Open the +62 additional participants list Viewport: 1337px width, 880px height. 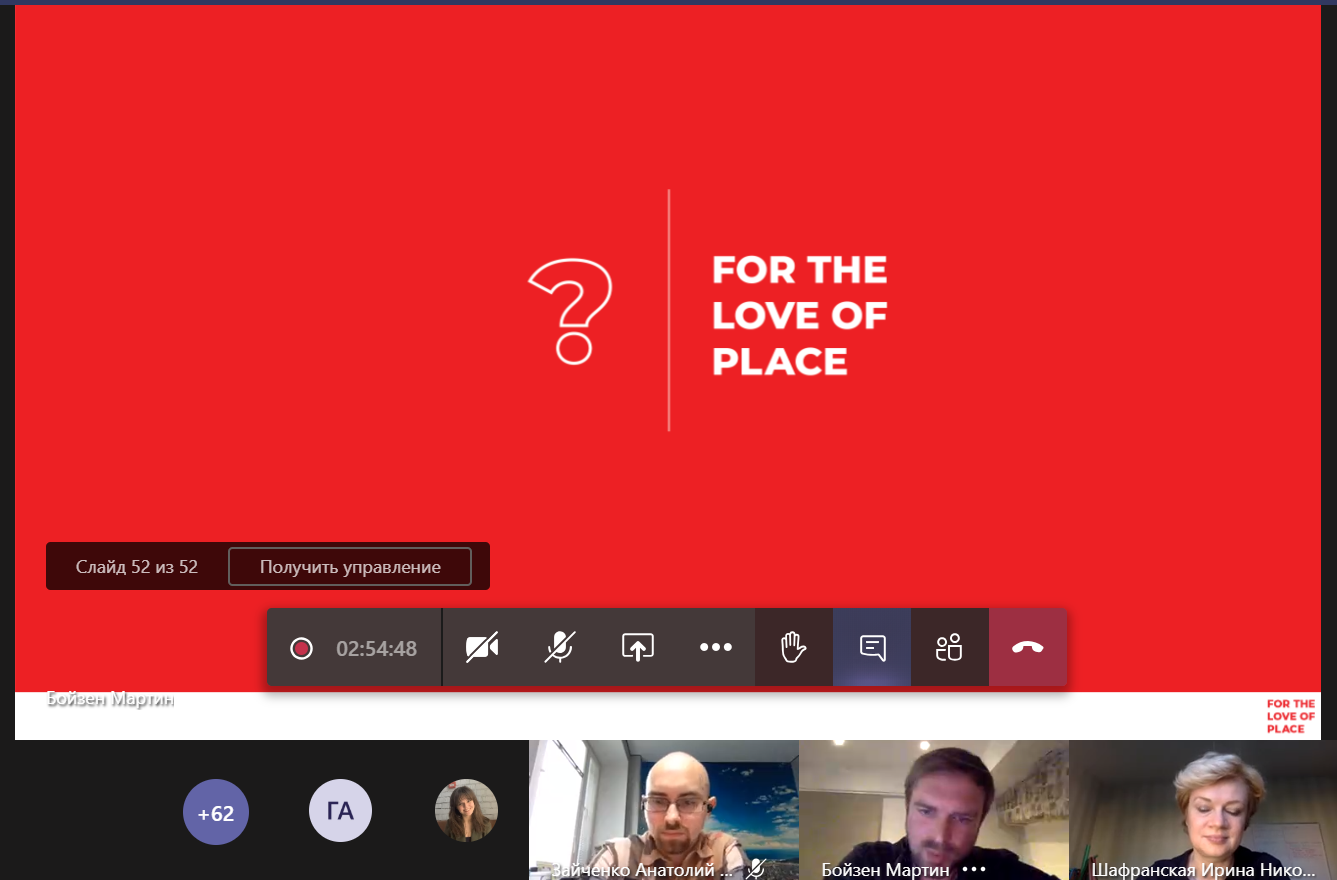coord(216,812)
